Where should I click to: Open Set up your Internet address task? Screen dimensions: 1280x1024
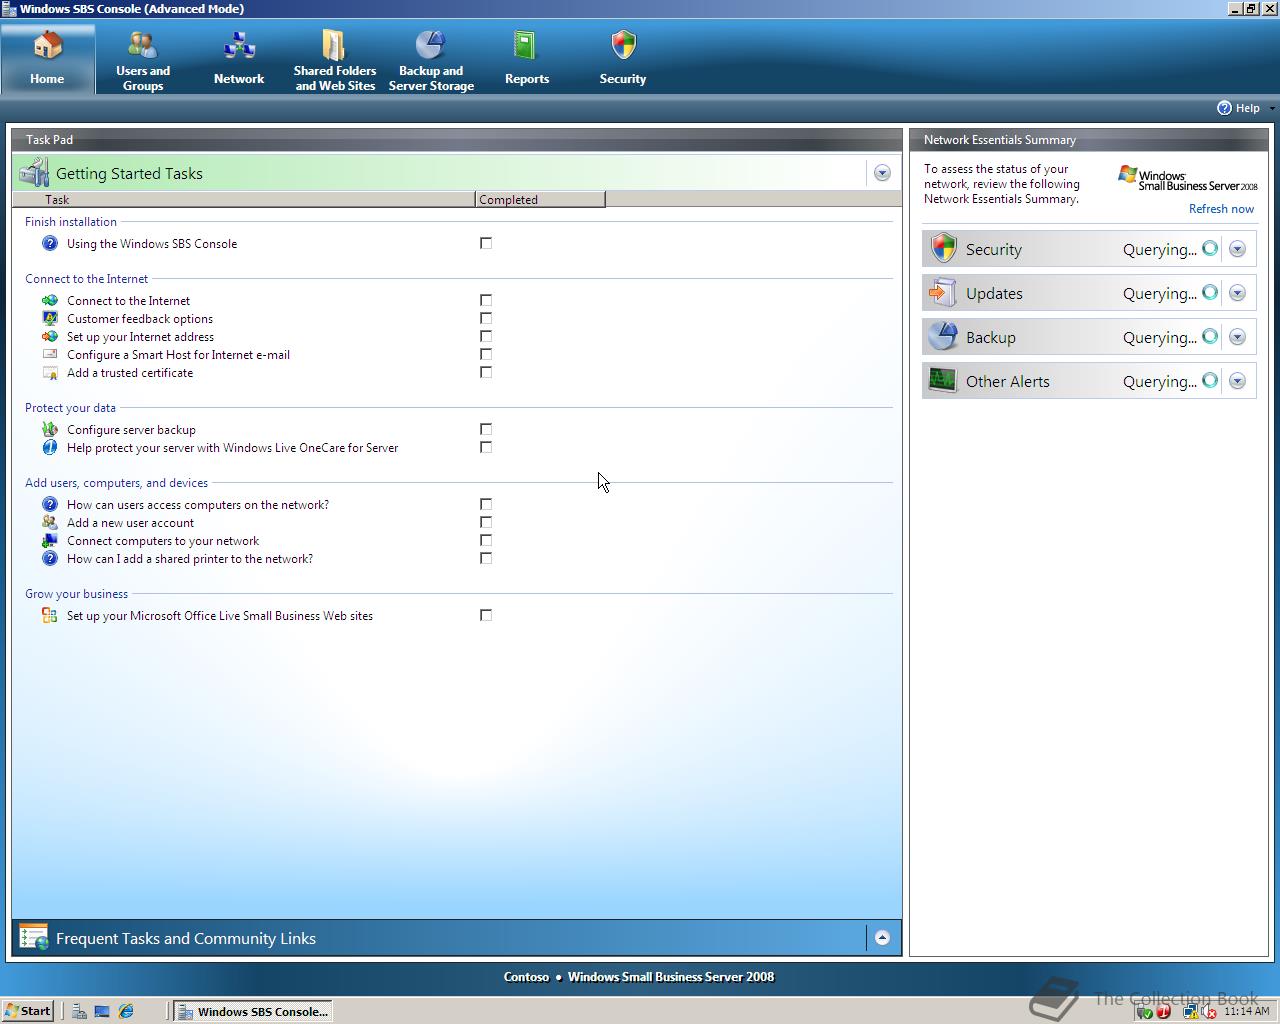140,337
